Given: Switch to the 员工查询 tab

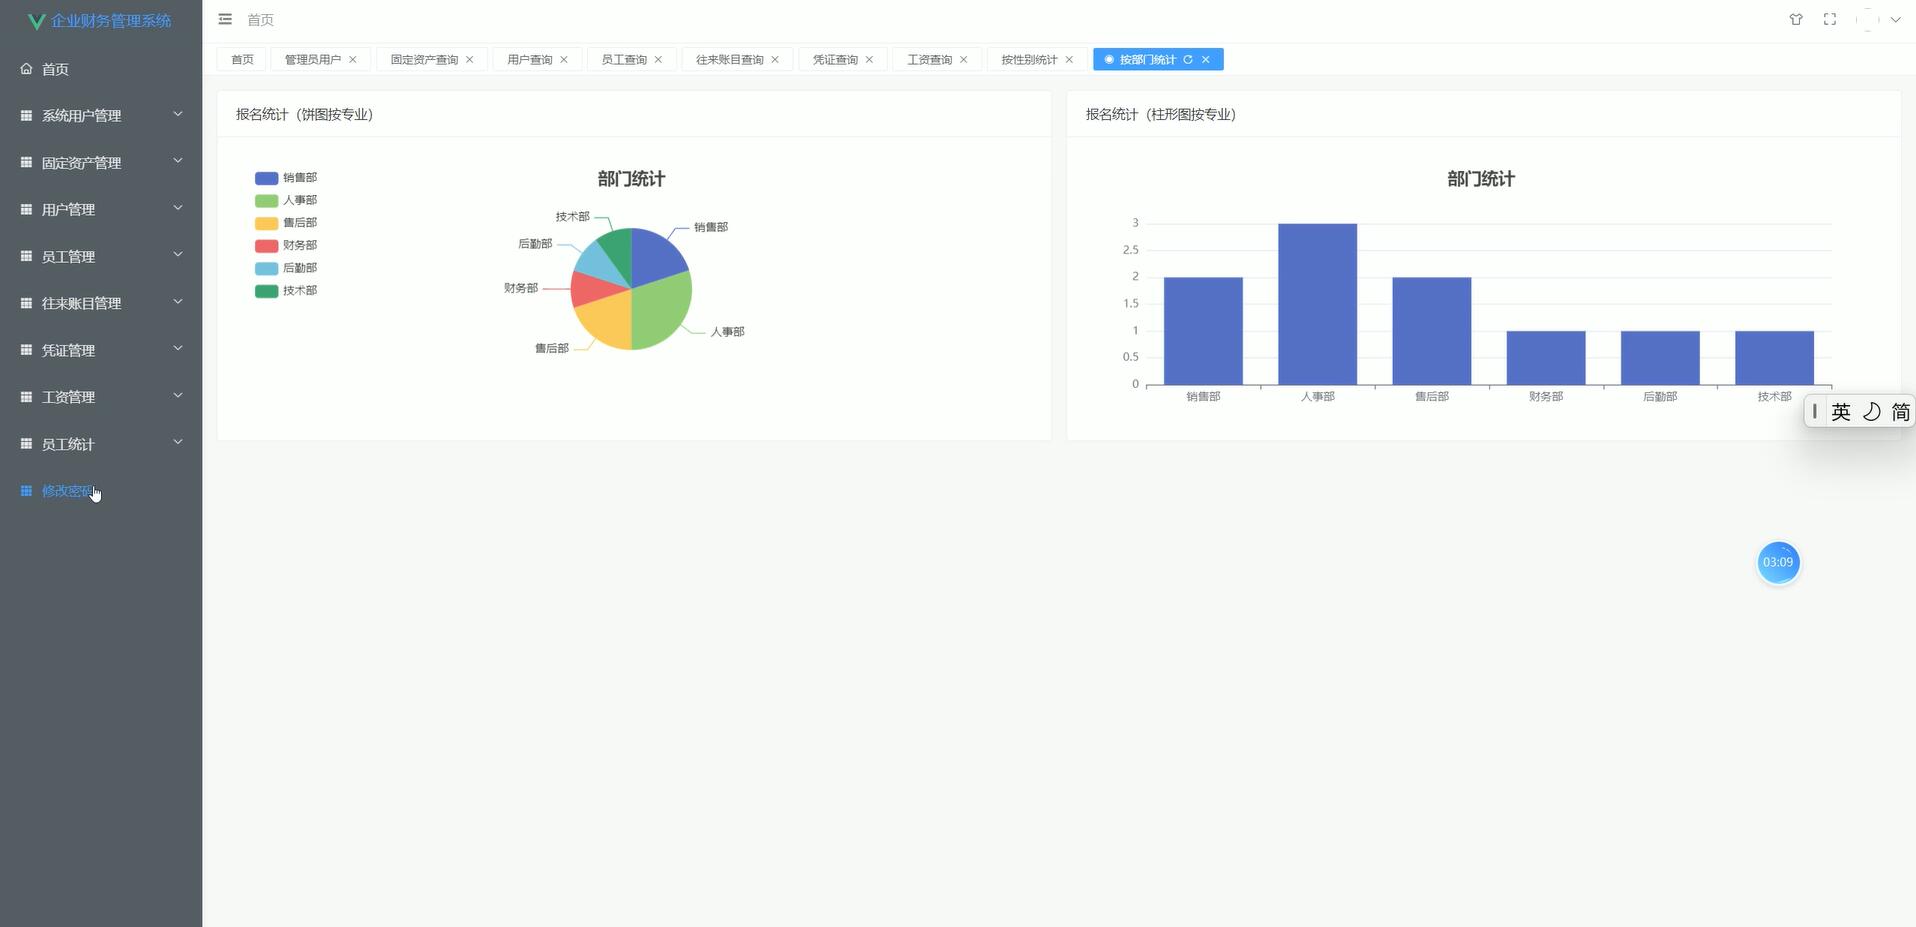Looking at the screenshot, I should point(622,59).
